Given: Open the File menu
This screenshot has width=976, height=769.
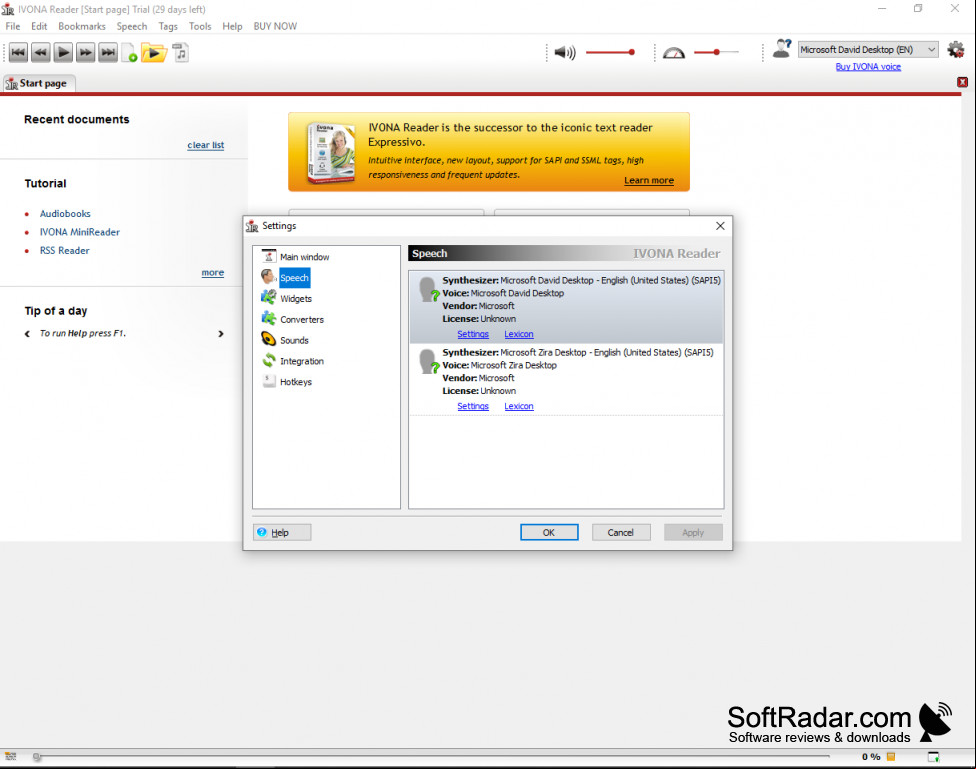Looking at the screenshot, I should click(x=12, y=26).
